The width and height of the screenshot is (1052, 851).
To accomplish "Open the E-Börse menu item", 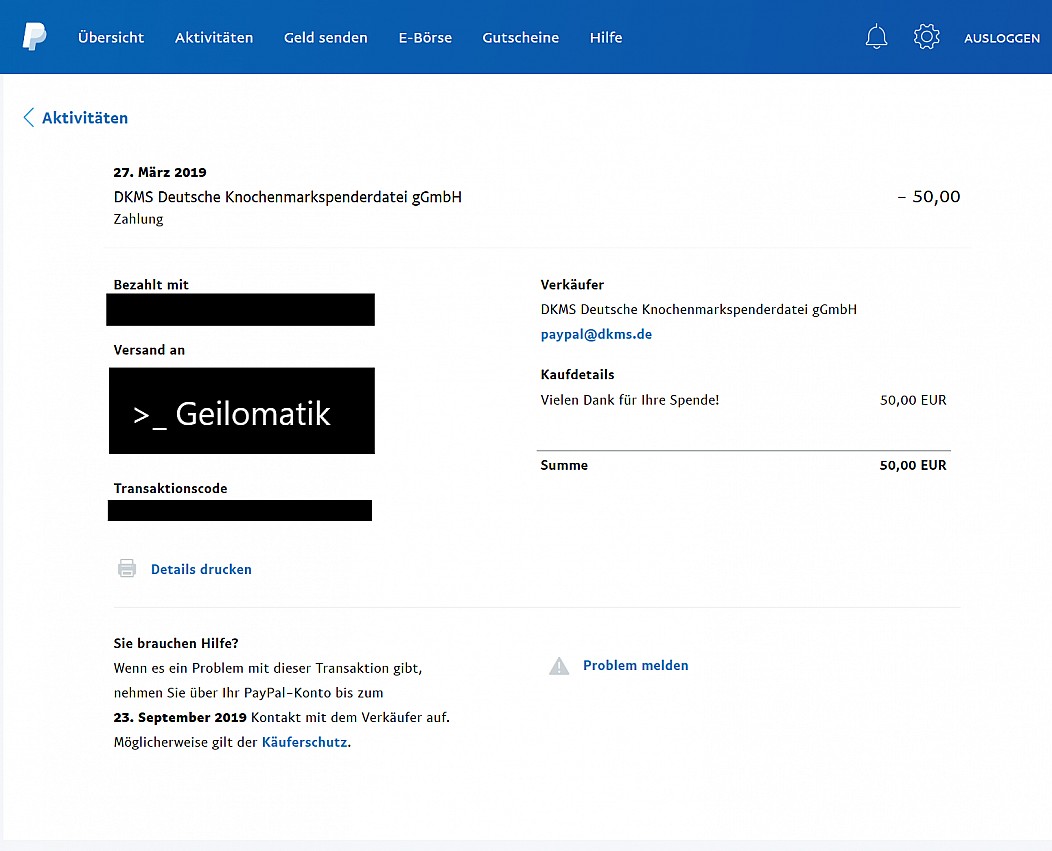I will (x=425, y=38).
